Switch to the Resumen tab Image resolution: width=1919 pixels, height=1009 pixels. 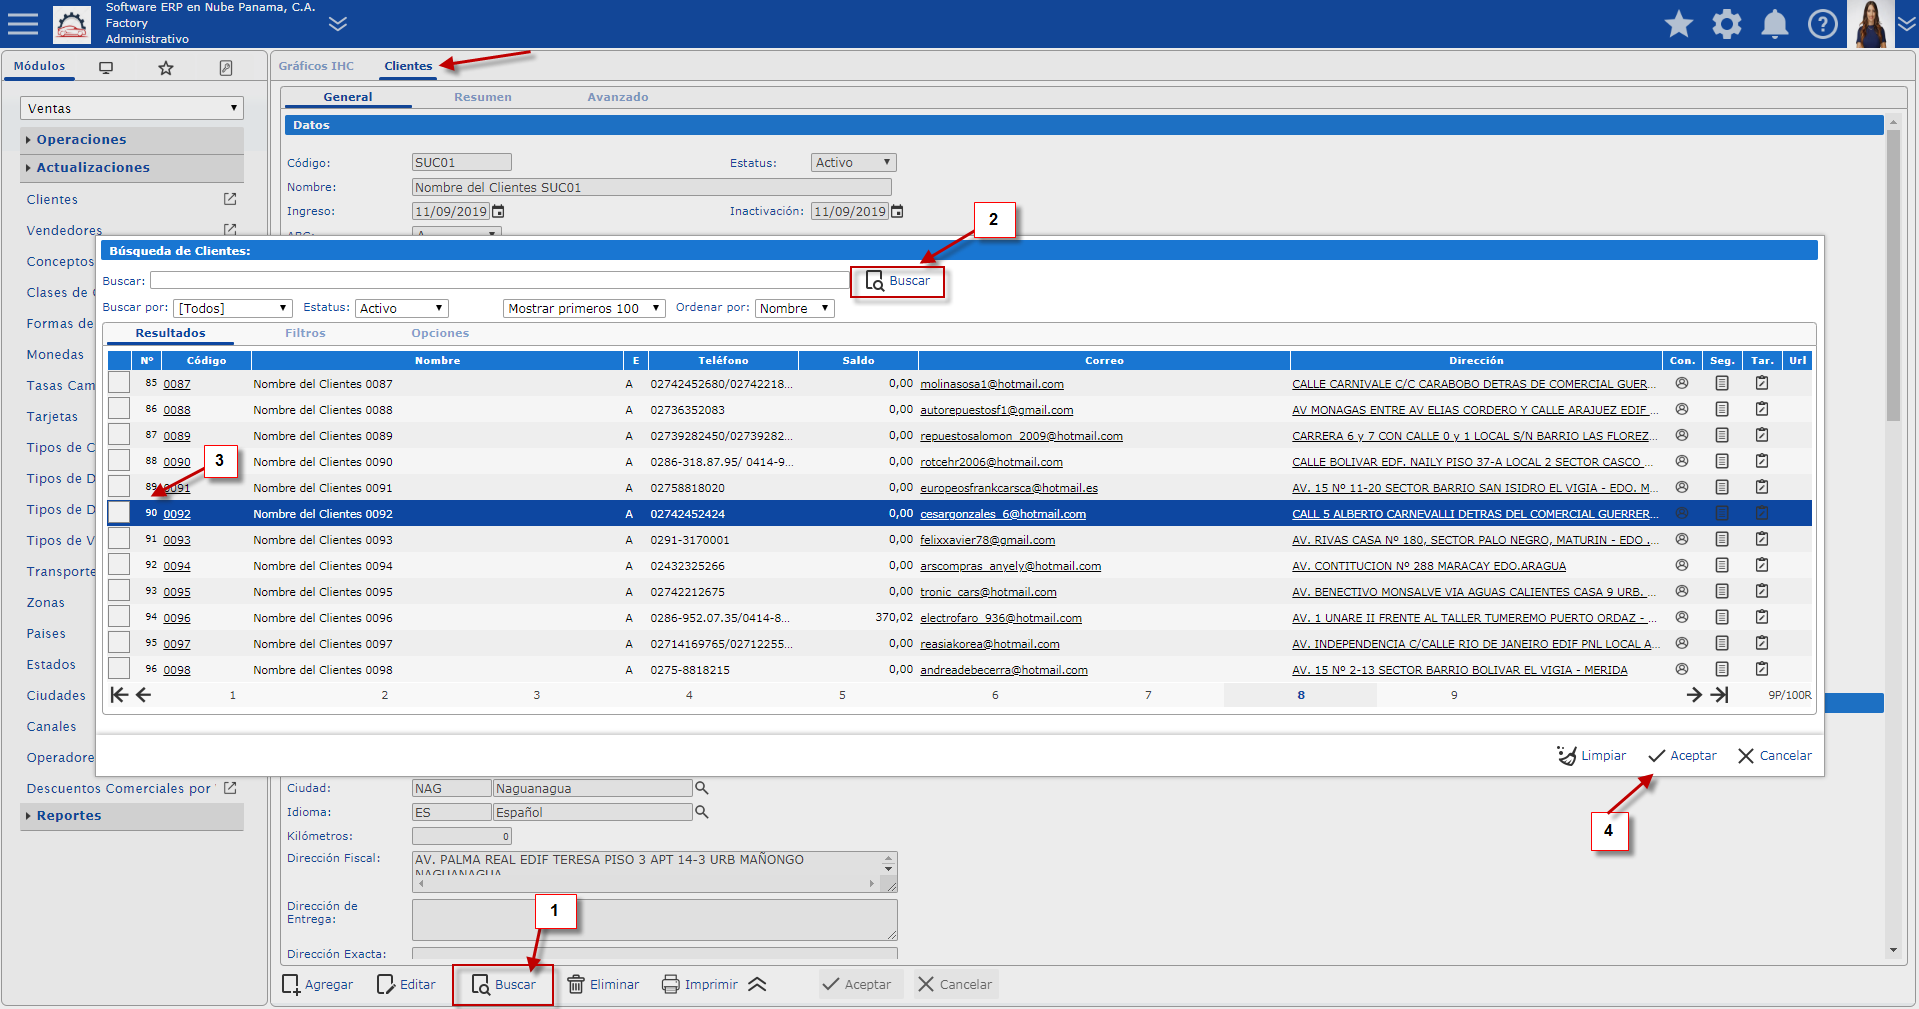(x=482, y=97)
